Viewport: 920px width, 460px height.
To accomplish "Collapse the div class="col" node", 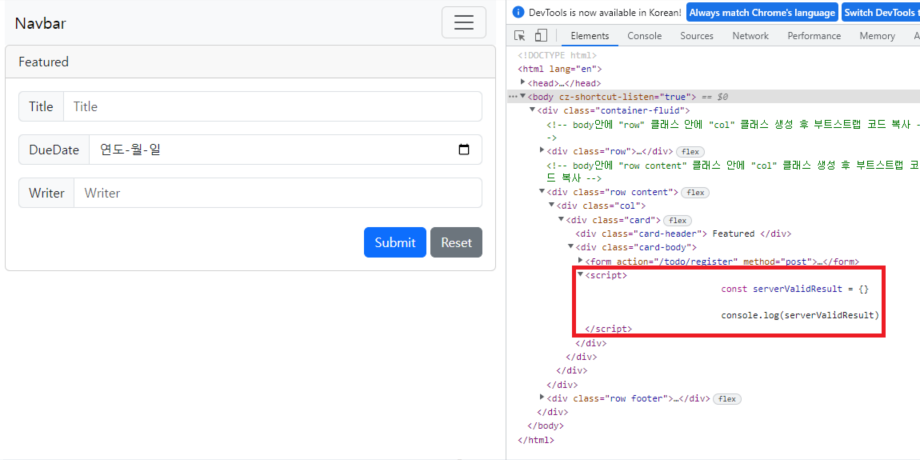I will tap(551, 205).
